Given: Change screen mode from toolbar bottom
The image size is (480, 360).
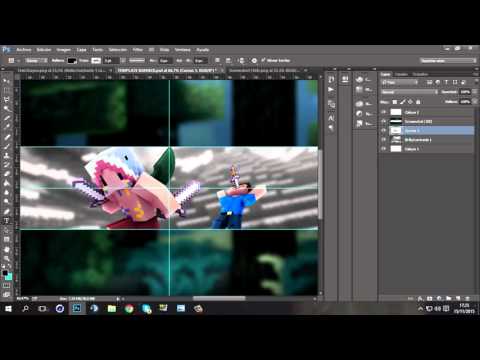Looking at the screenshot, I should click(x=6, y=295).
